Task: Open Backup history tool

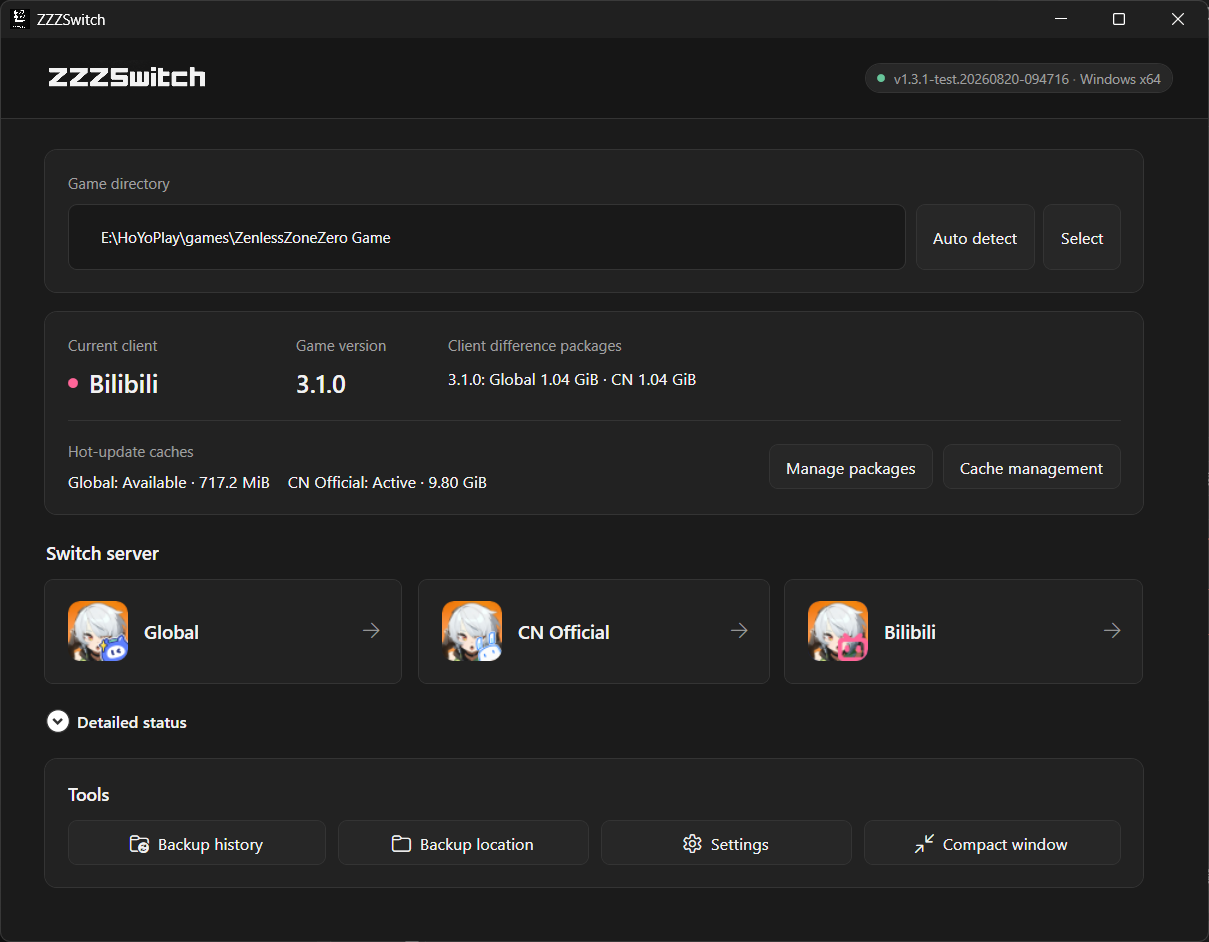Action: [197, 843]
